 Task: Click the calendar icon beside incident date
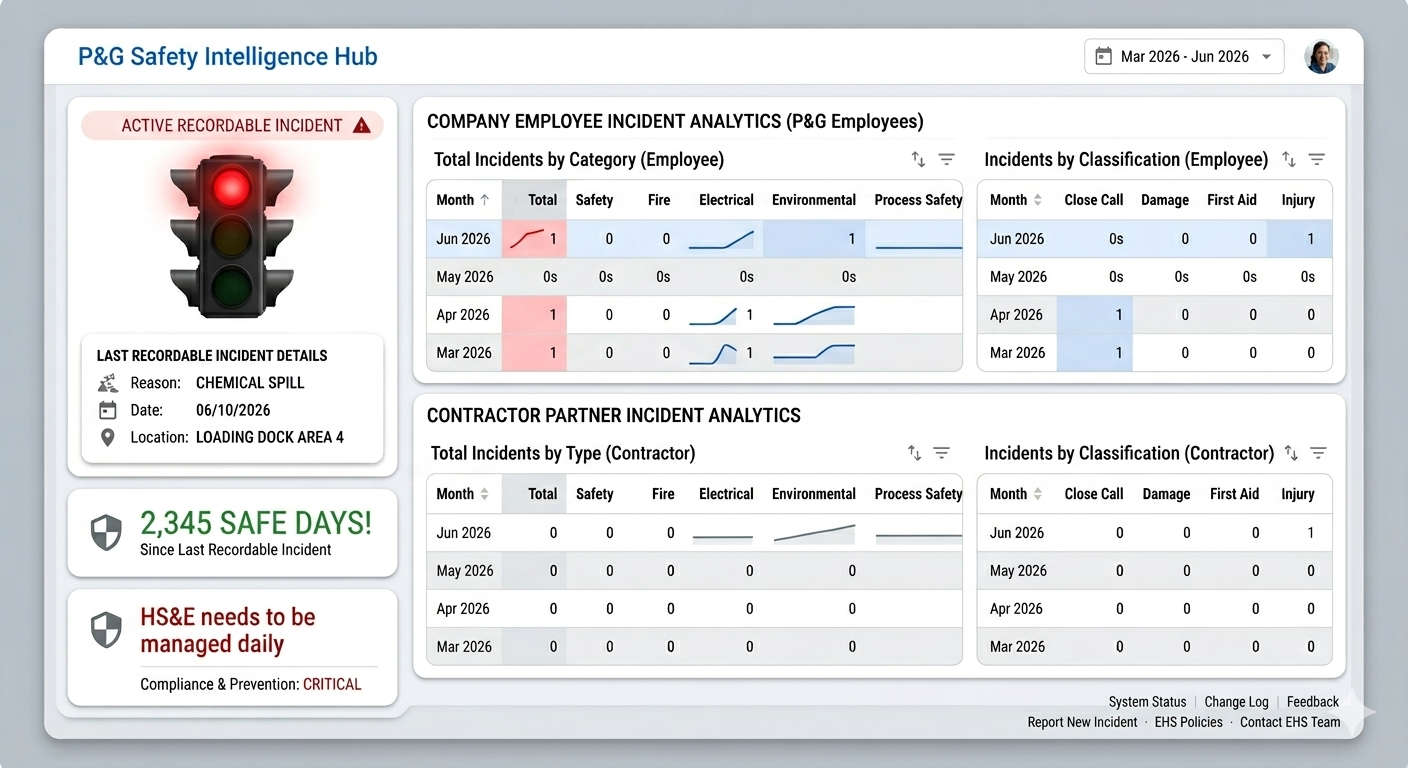pos(108,410)
